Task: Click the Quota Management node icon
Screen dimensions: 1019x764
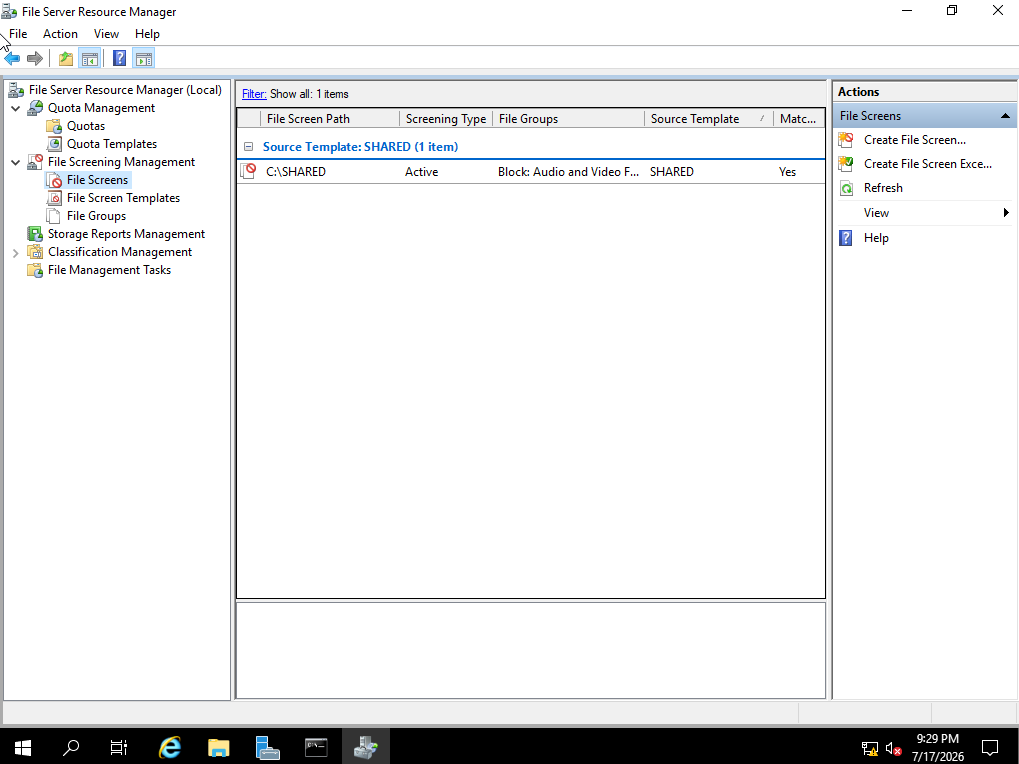Action: point(35,108)
